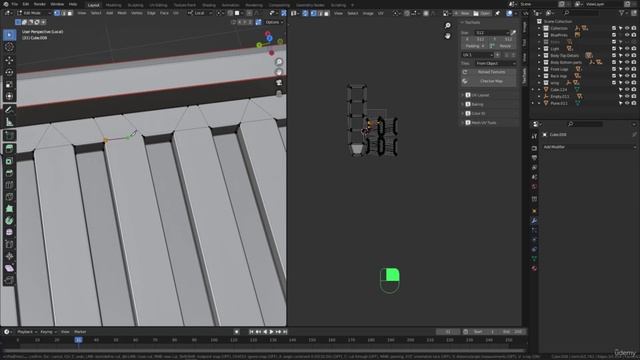Viewport: 640px width, 360px height.
Task: Toggle viewport visibility of Light collection
Action: (627, 49)
